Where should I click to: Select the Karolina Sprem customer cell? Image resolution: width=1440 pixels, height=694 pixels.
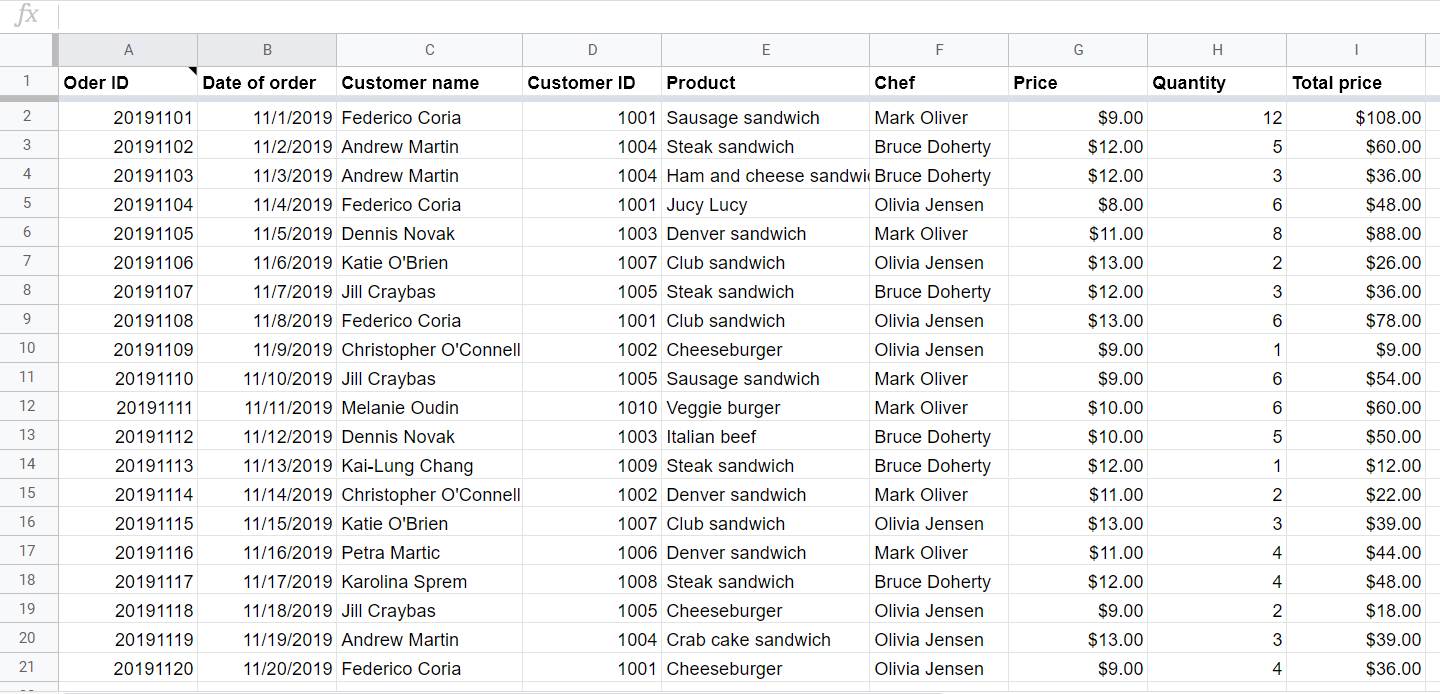point(429,581)
